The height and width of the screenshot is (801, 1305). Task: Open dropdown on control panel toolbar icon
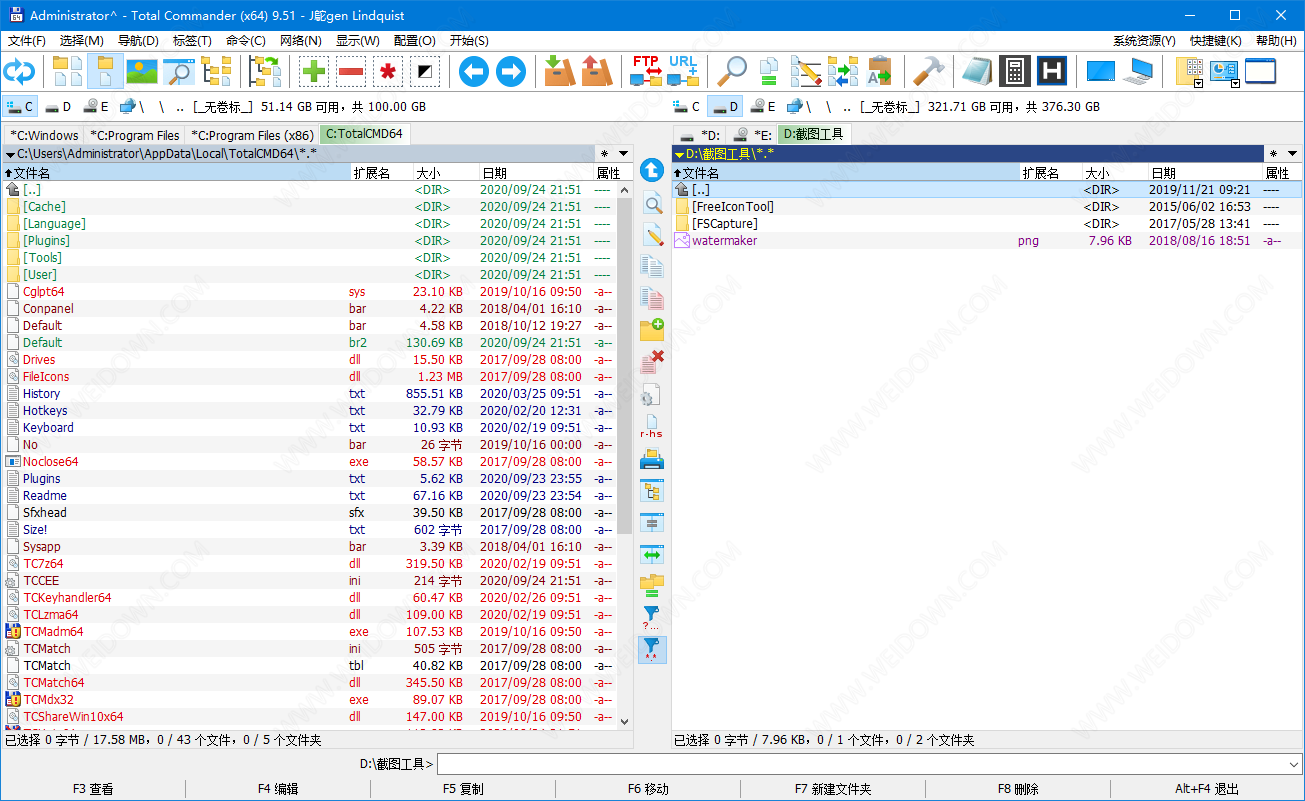(x=1235, y=84)
